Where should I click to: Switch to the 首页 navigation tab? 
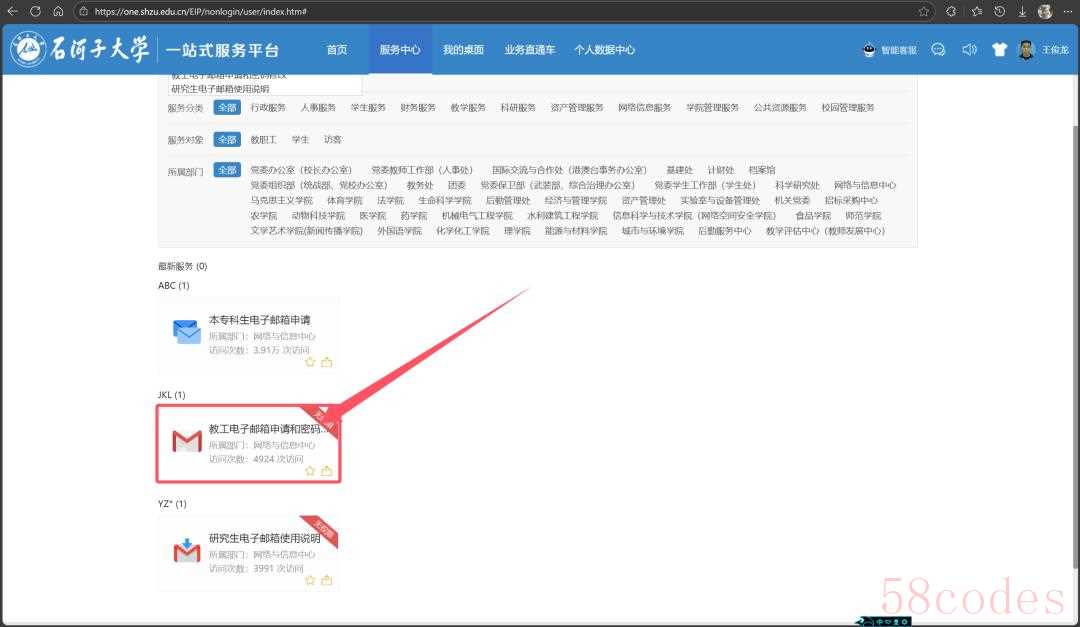[337, 50]
